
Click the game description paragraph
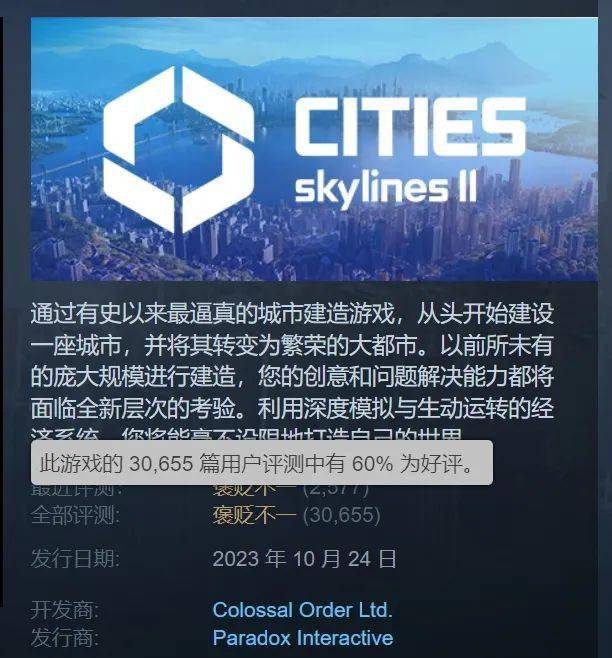(293, 369)
